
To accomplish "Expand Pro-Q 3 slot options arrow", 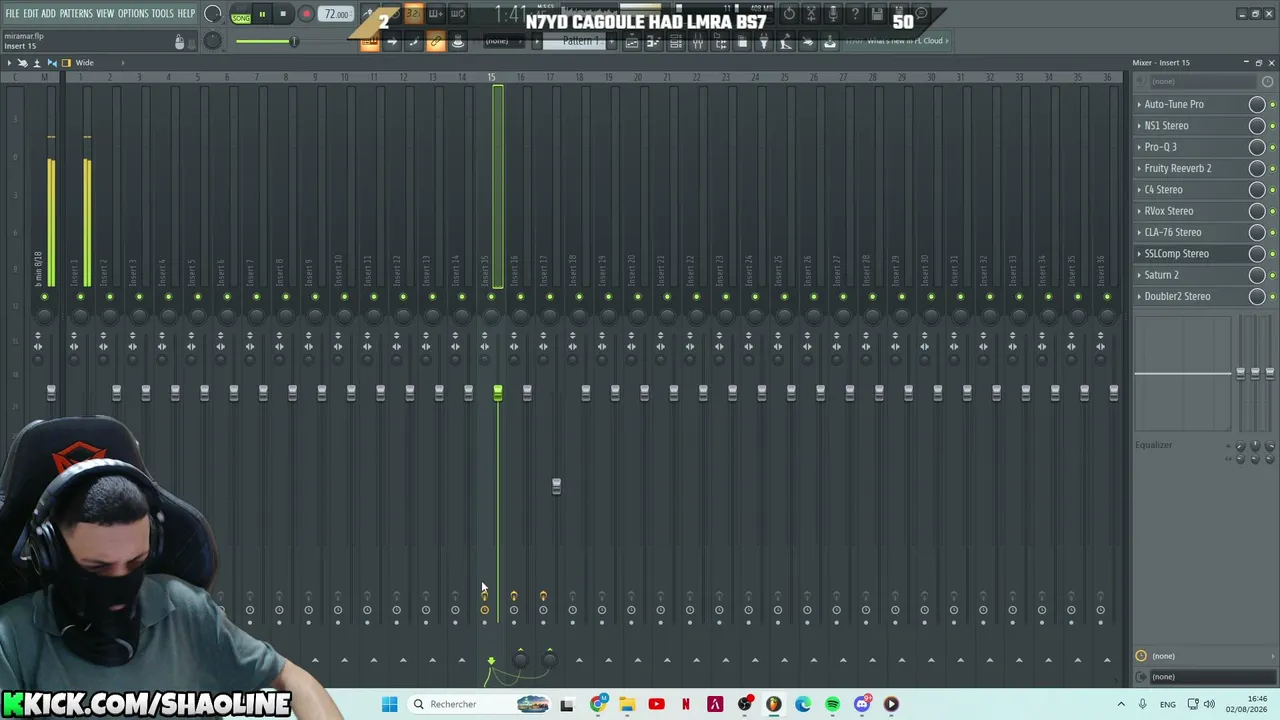I will [x=1139, y=147].
